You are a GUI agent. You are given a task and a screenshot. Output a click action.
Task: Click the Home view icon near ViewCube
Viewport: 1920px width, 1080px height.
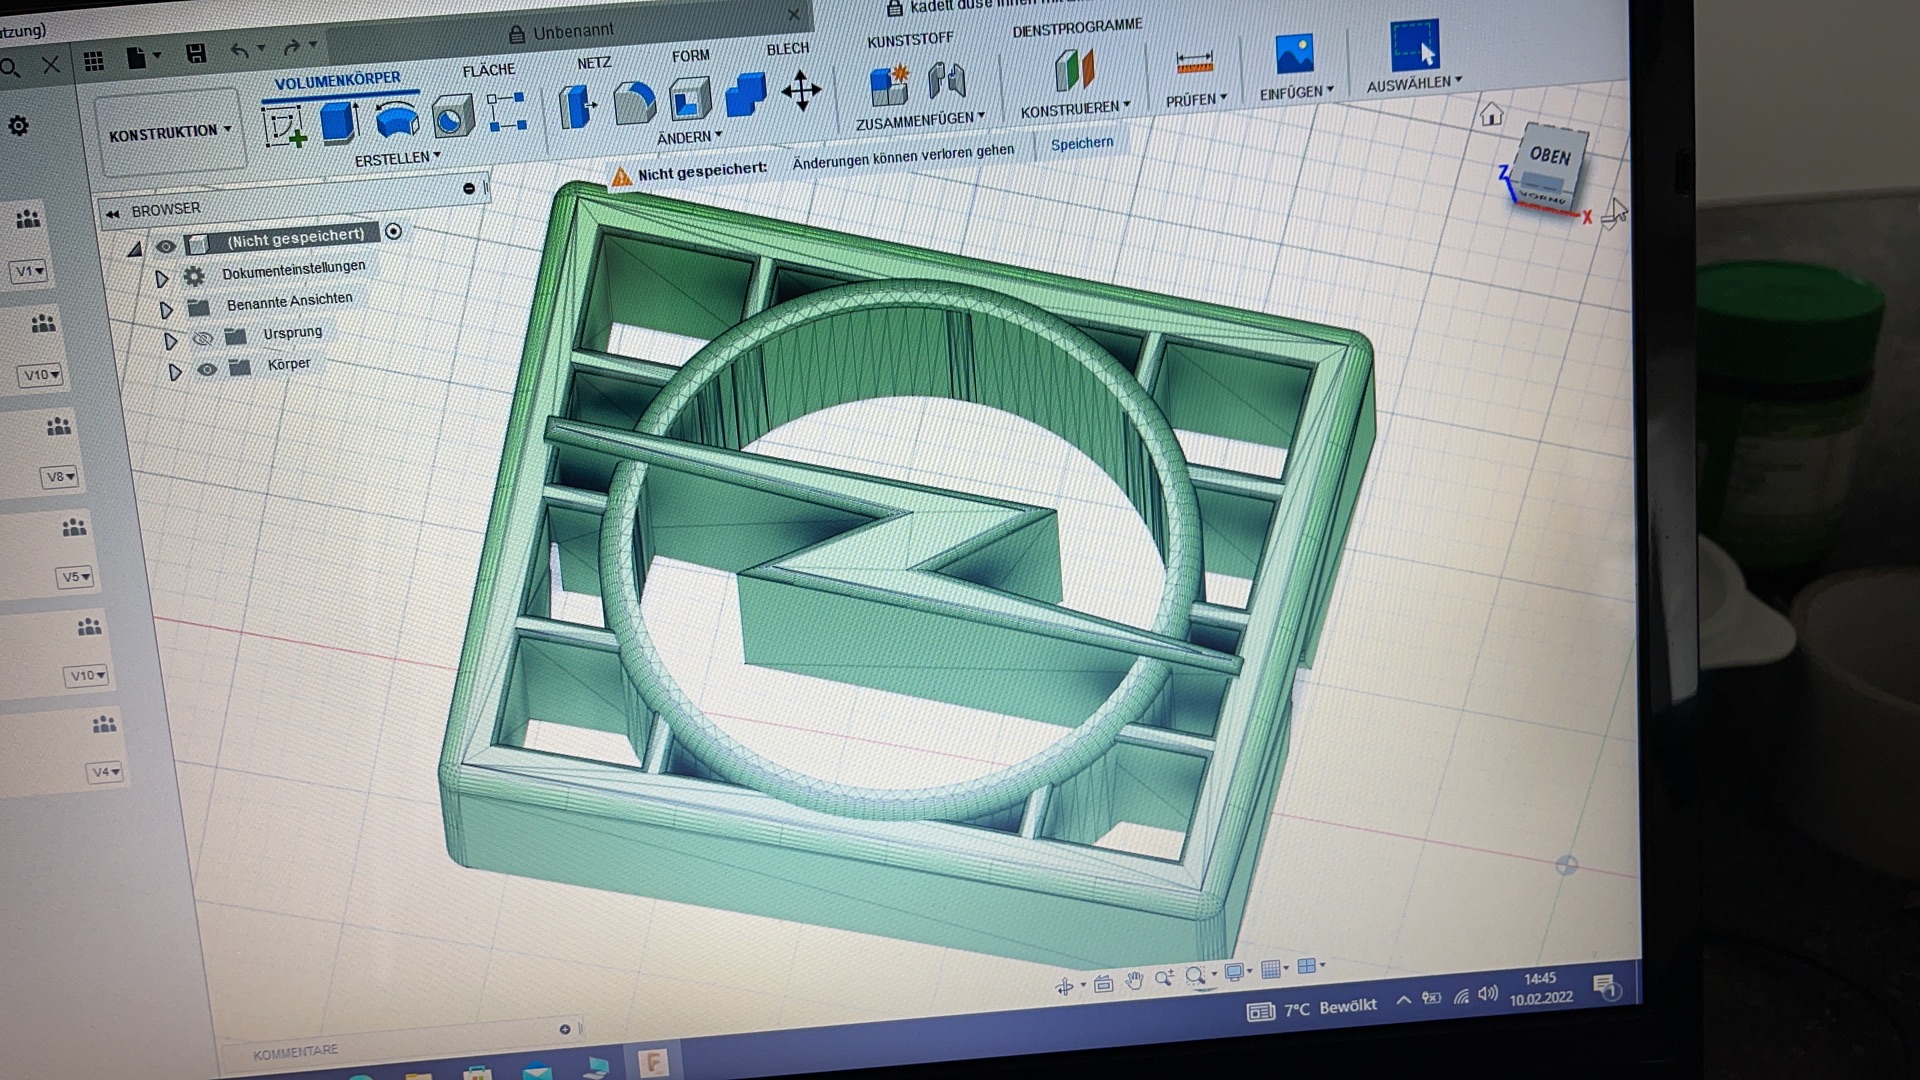pos(1491,115)
